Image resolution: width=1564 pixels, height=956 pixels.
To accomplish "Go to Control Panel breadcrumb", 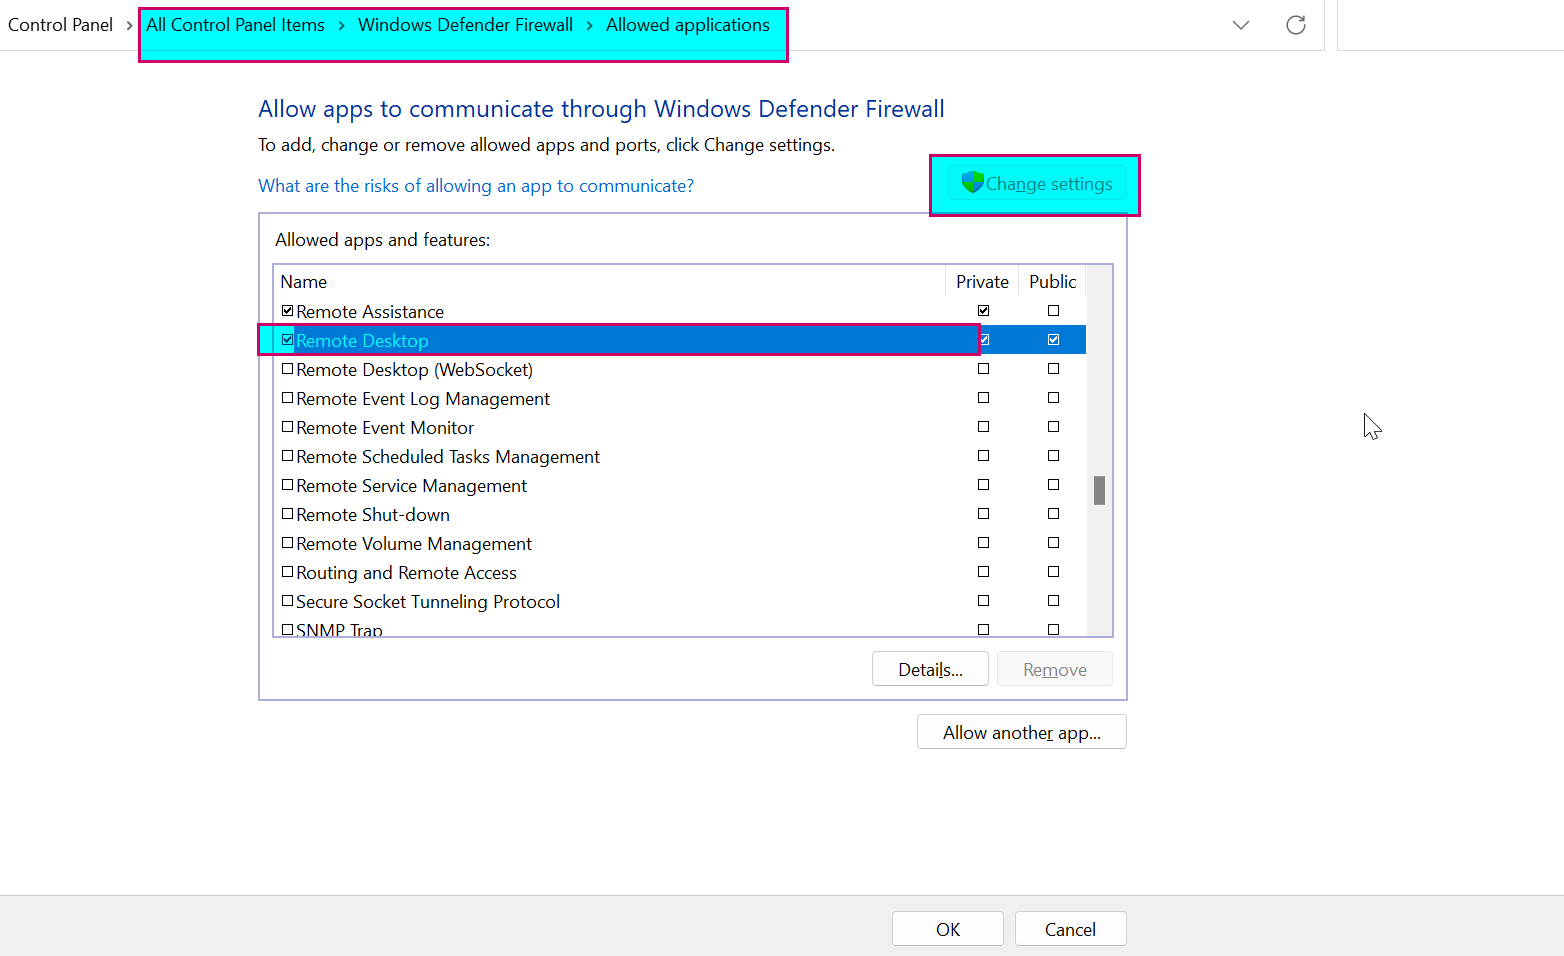I will coord(60,25).
